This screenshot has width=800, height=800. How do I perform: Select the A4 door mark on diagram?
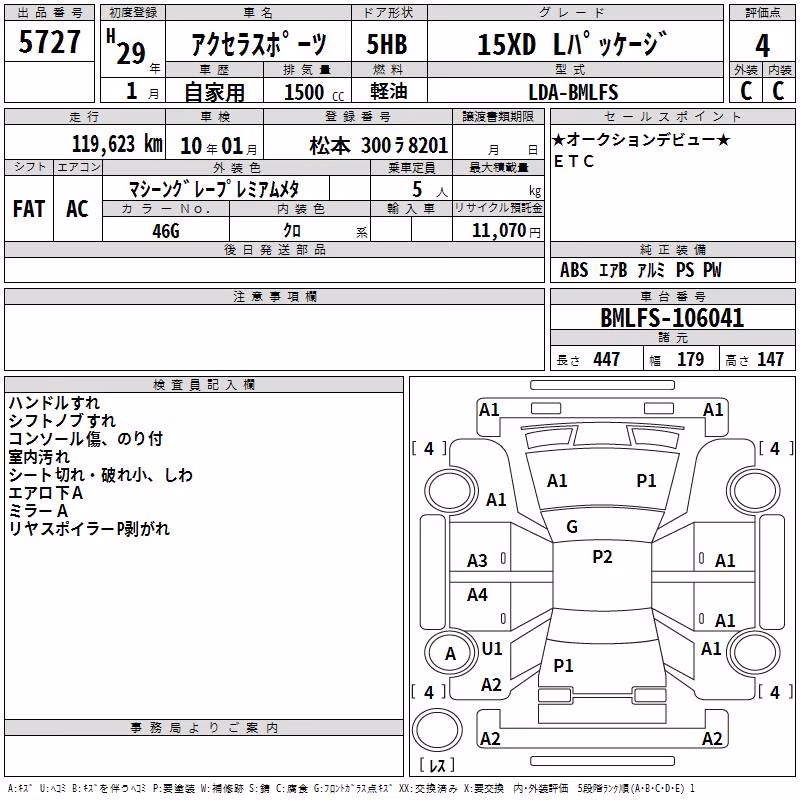pyautogui.click(x=477, y=594)
